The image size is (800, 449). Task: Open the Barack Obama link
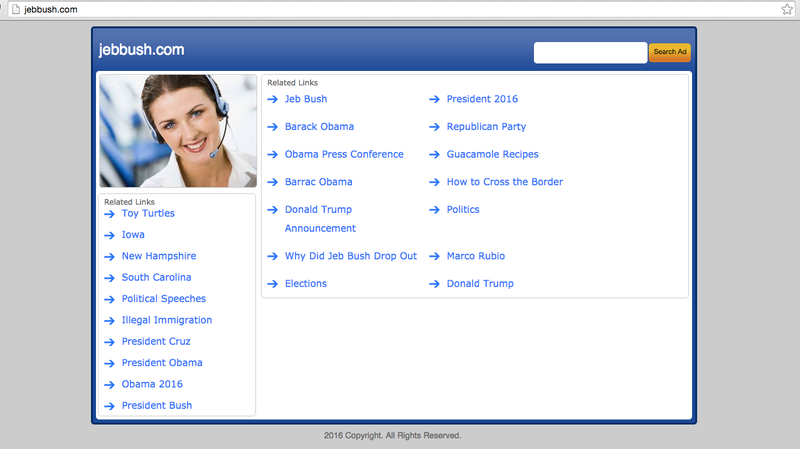click(319, 127)
